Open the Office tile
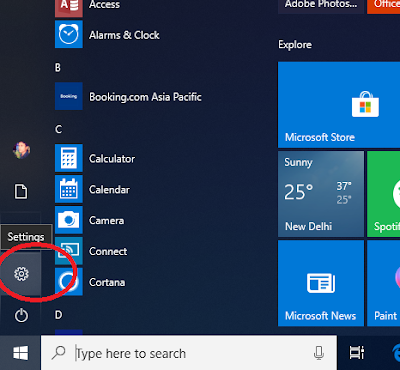The image size is (400, 370). tap(384, 7)
